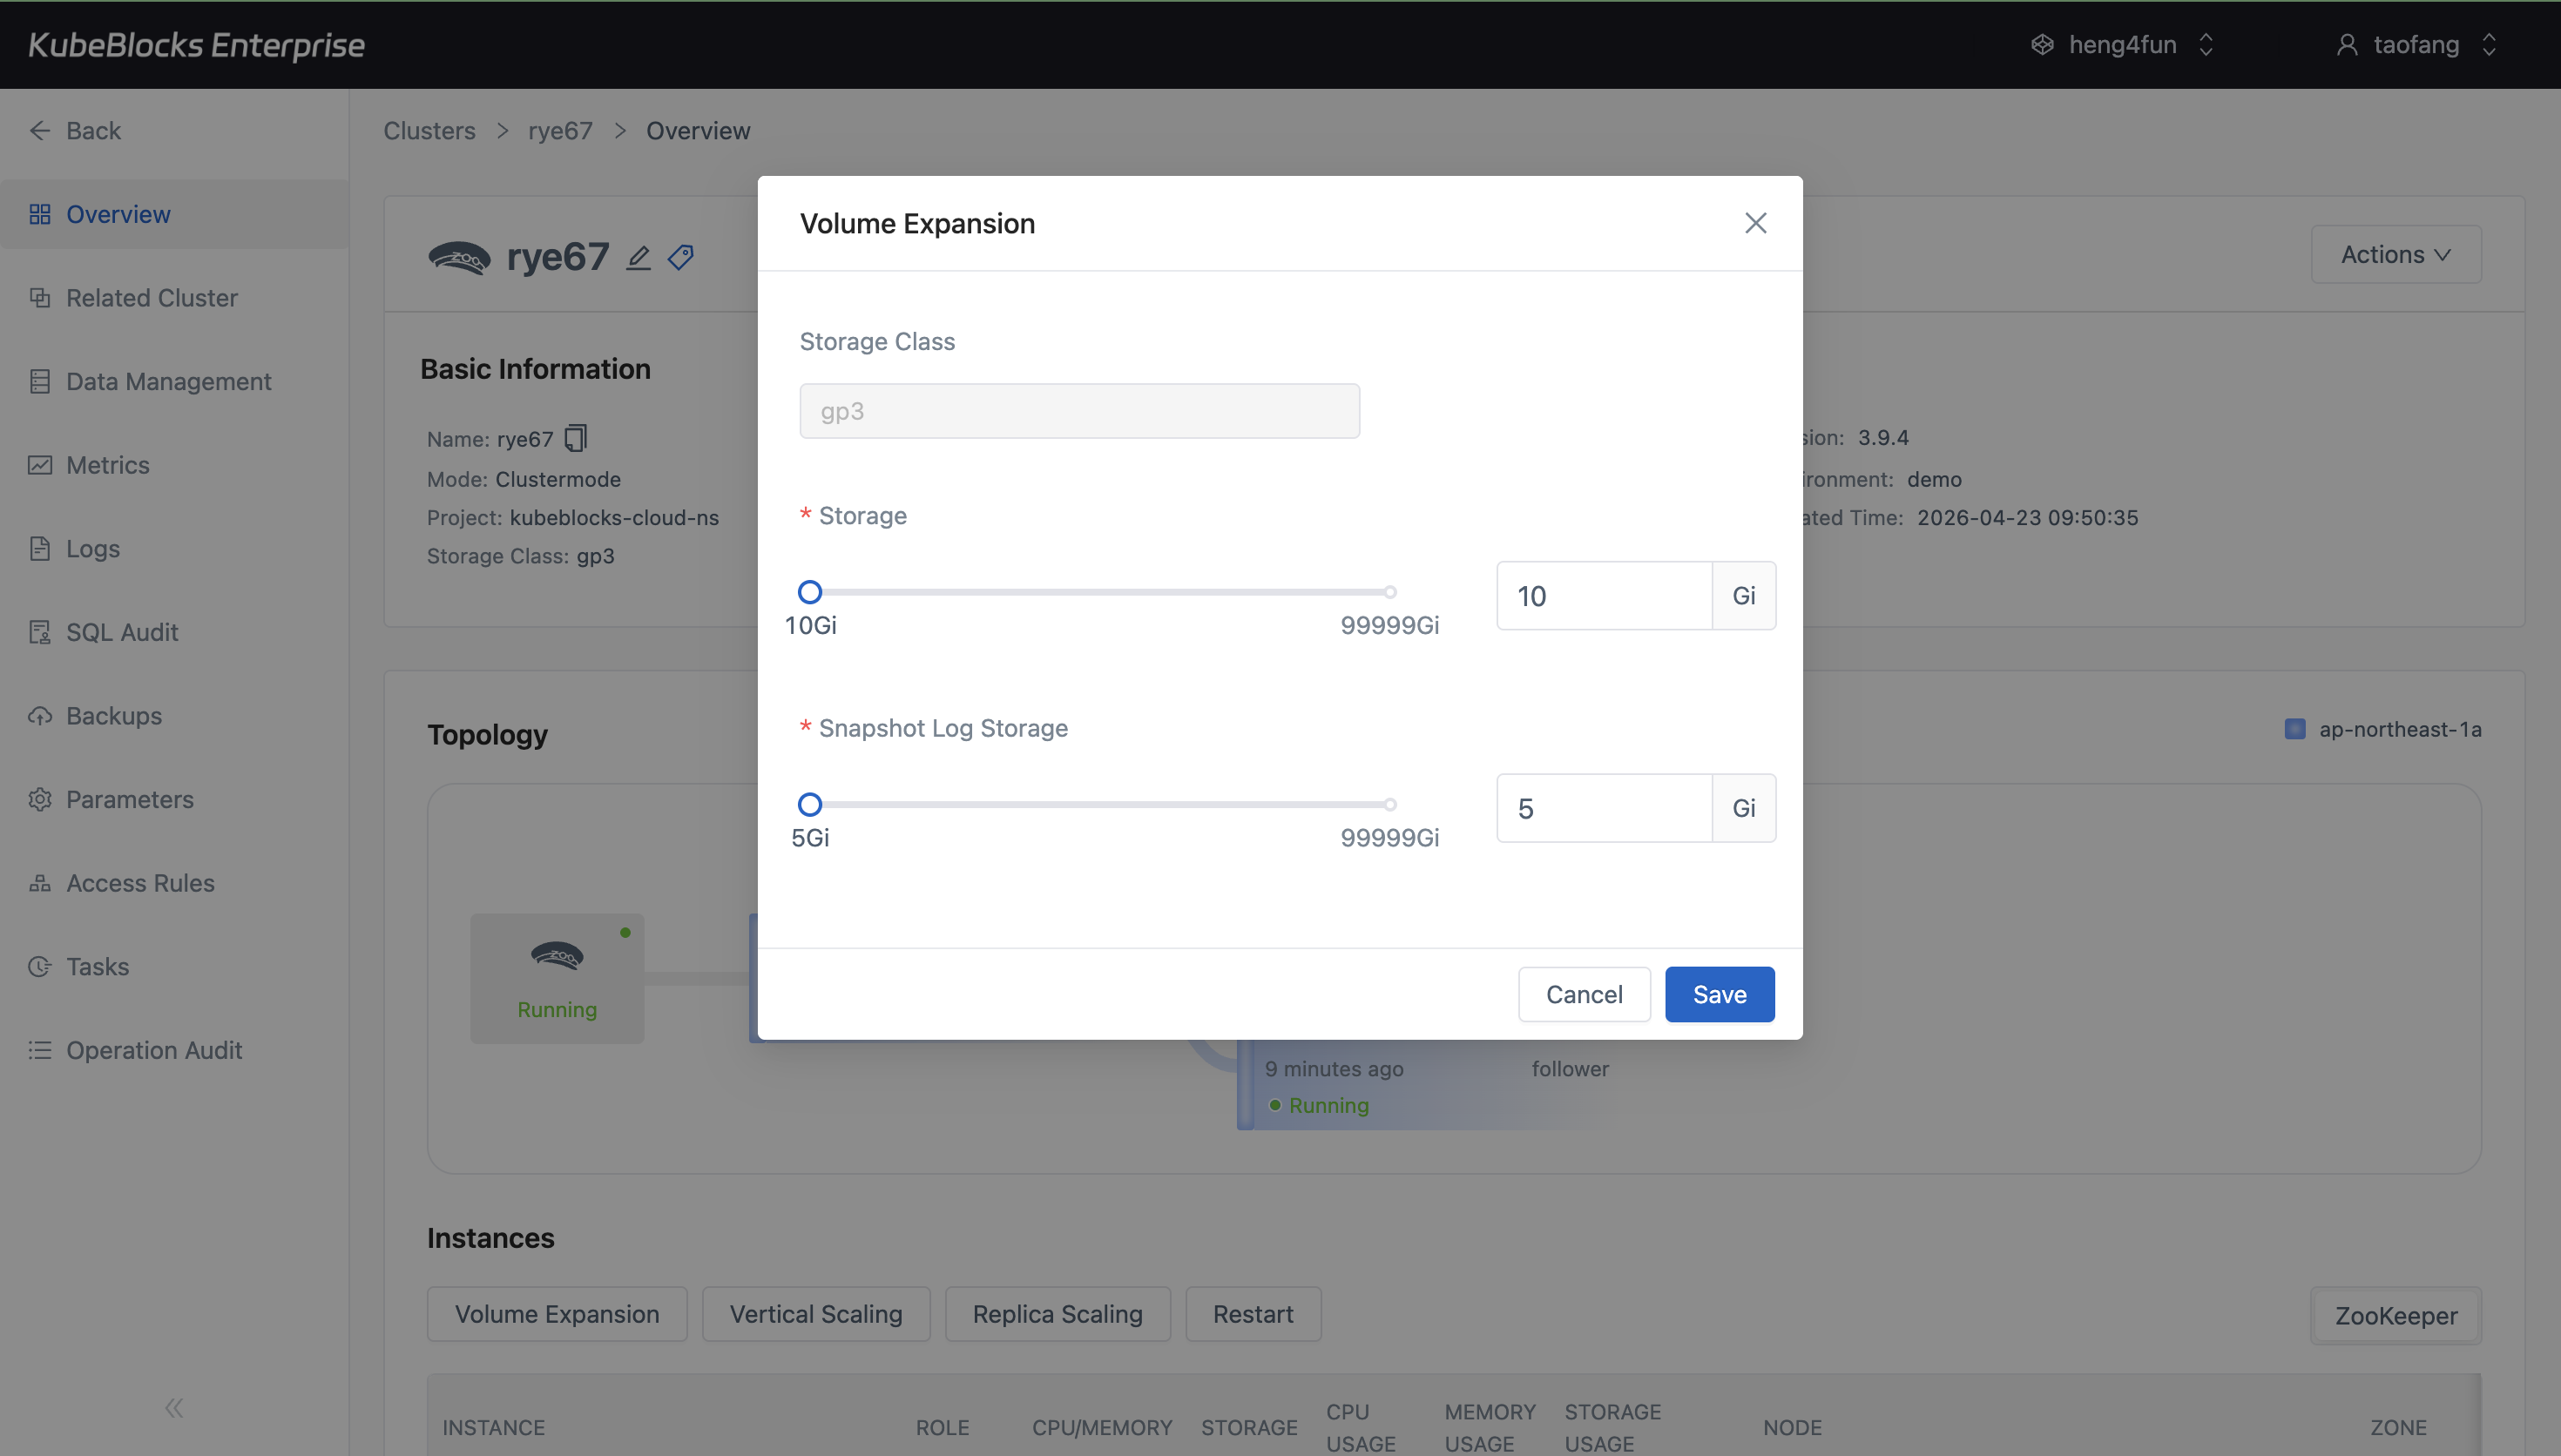The width and height of the screenshot is (2561, 1456).
Task: Click the Back arrow in sidebar
Action: coord(40,131)
